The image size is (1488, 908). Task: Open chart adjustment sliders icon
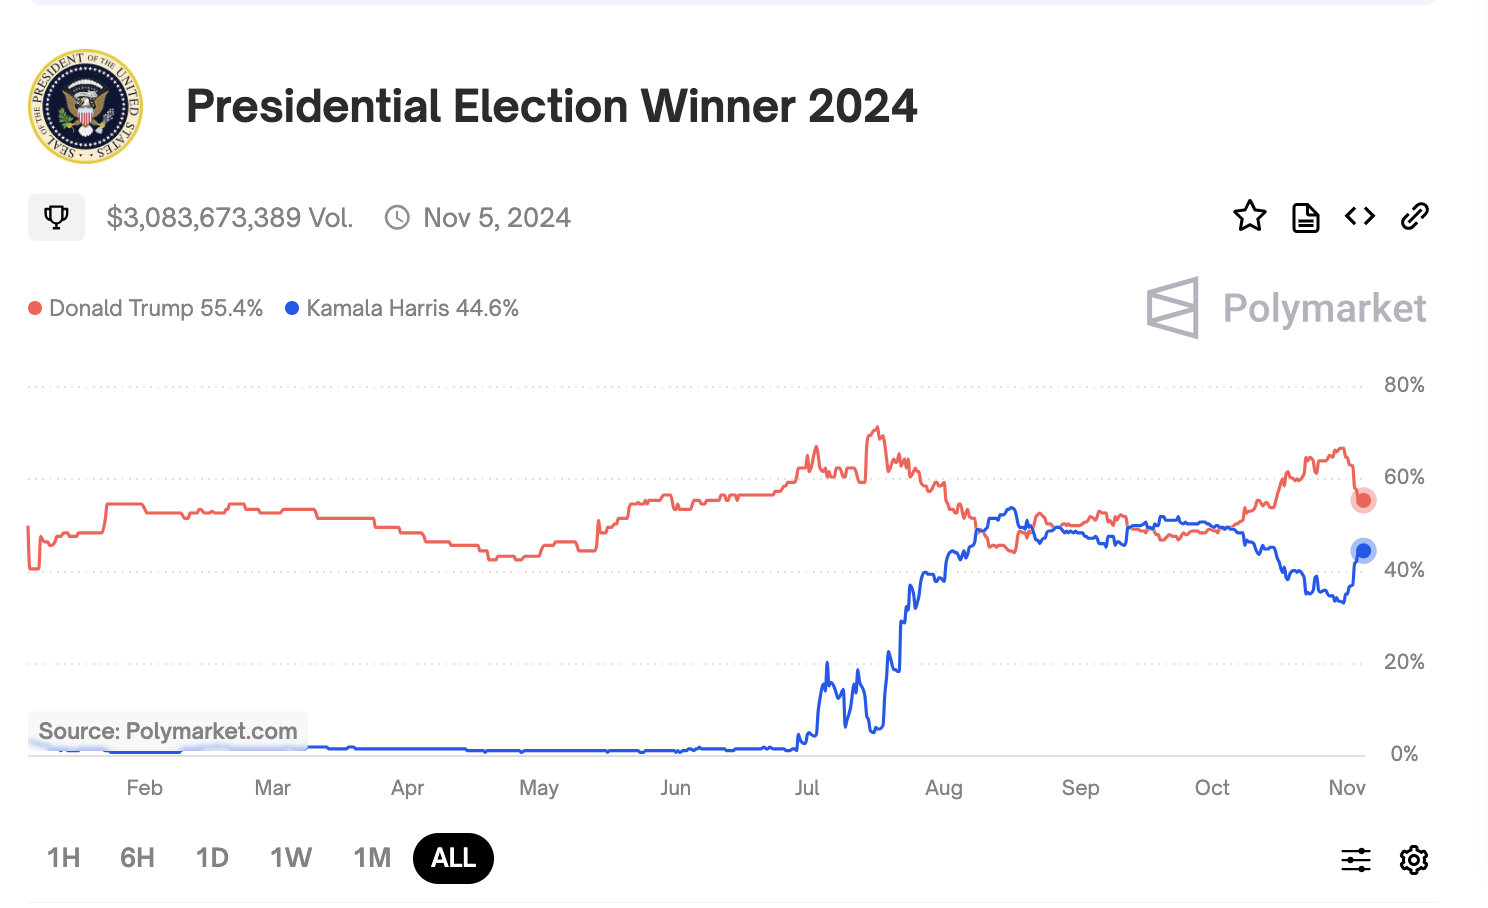[1355, 859]
